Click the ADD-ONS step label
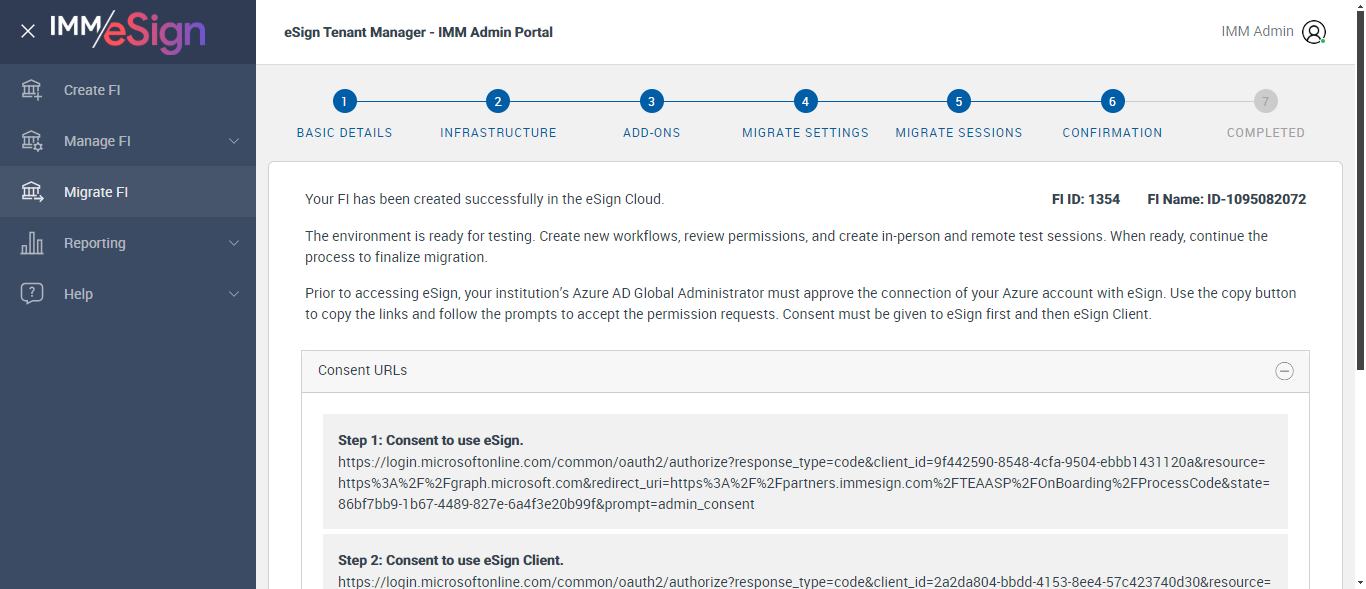1366x589 pixels. pyautogui.click(x=652, y=133)
